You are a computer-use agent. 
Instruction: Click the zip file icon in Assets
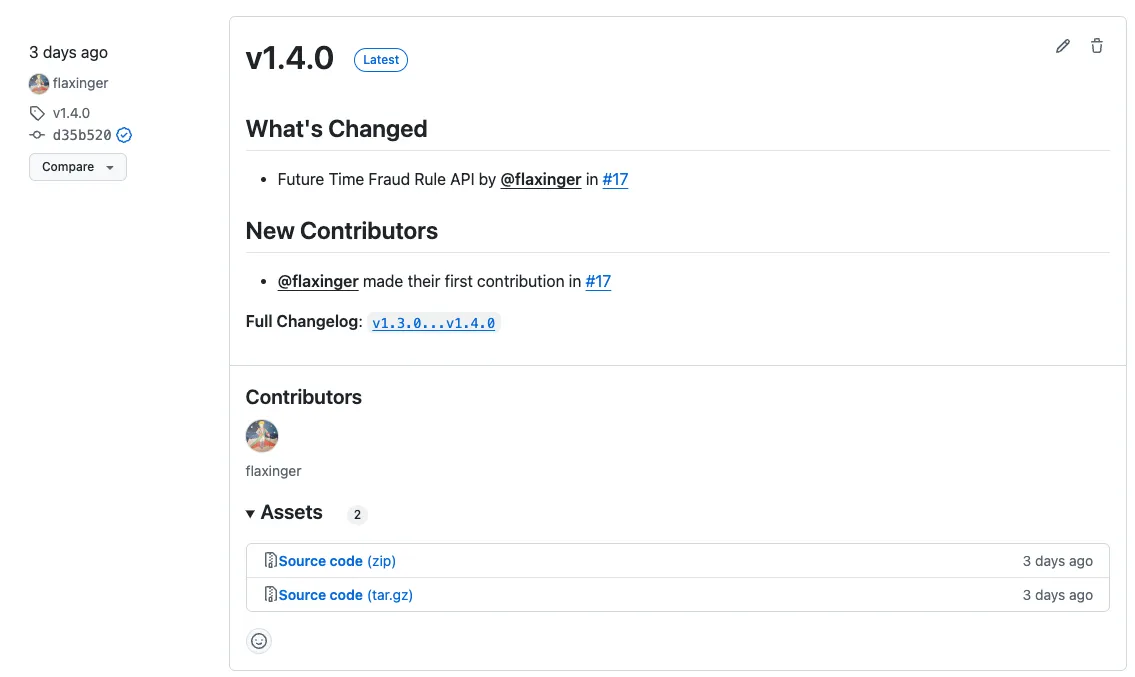270,561
